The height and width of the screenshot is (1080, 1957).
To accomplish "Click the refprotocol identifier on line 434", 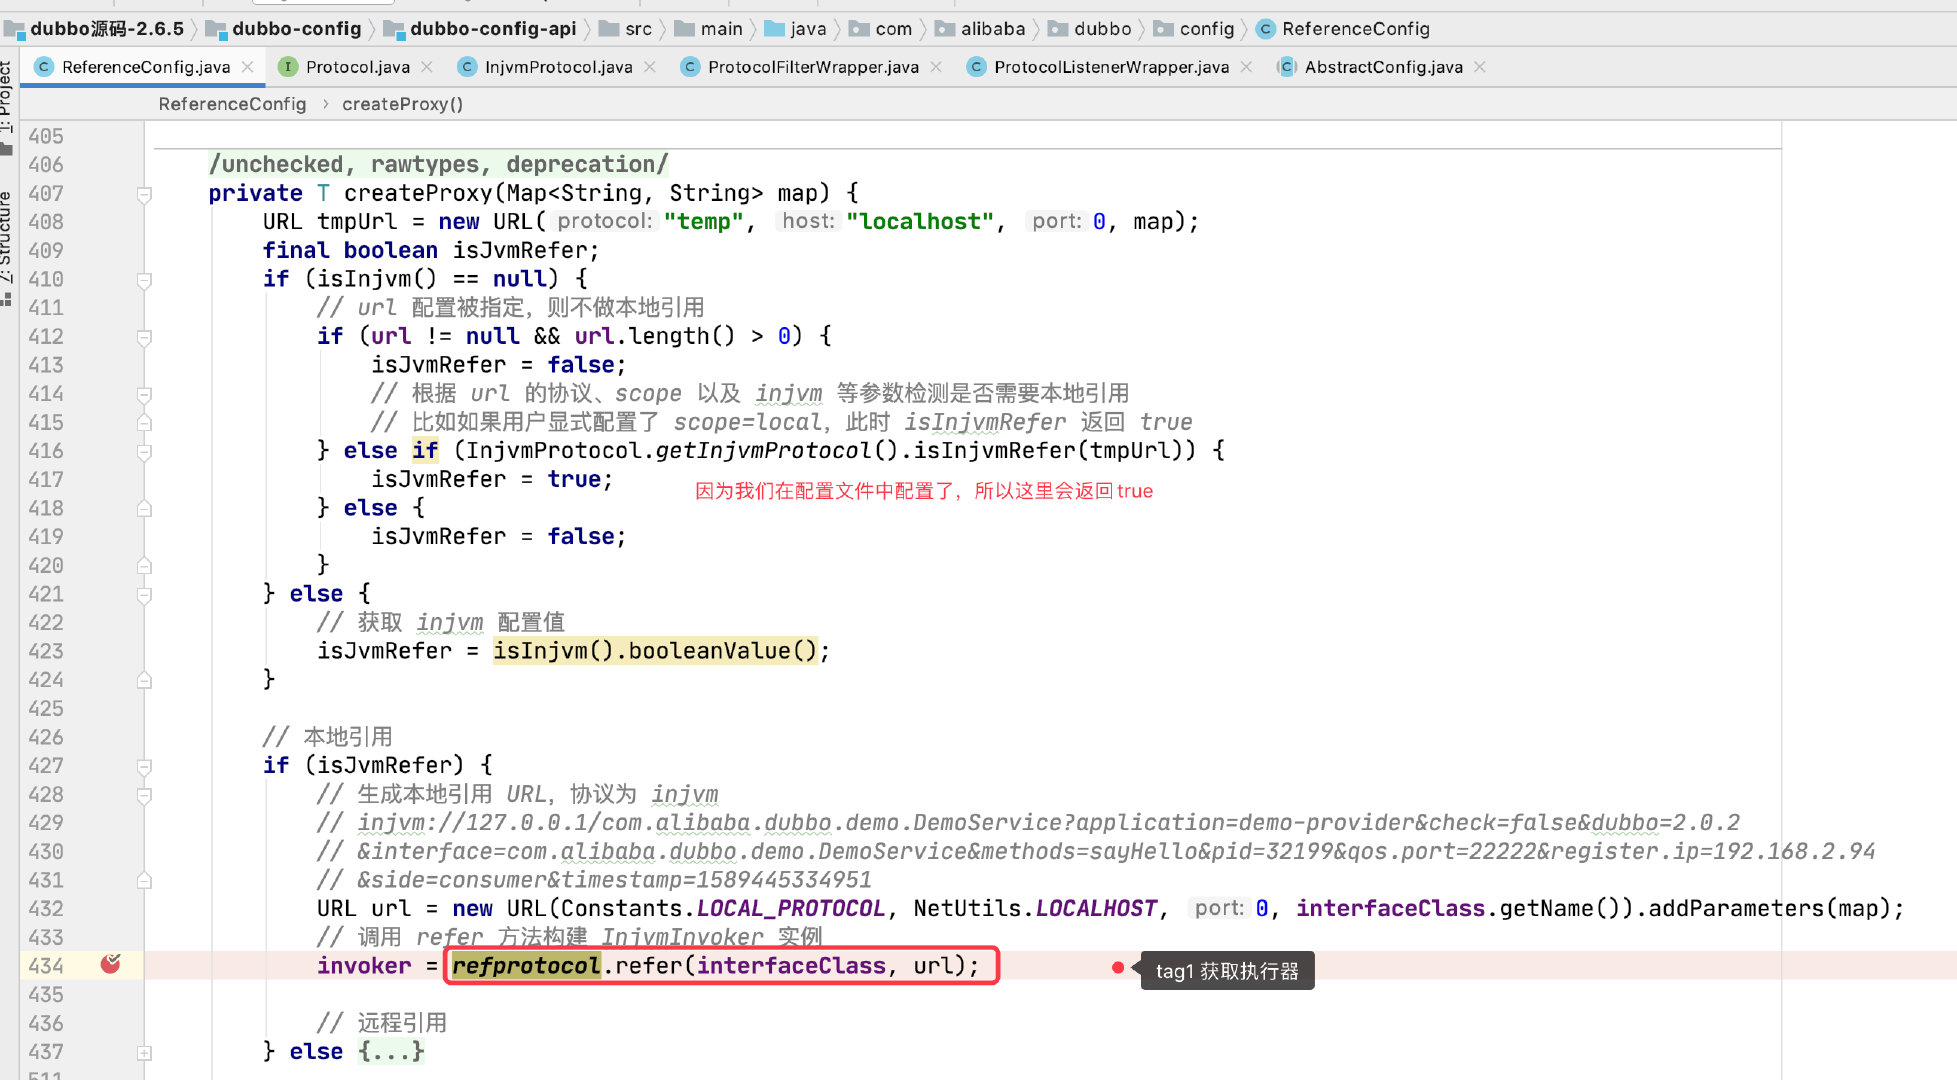I will coord(526,966).
